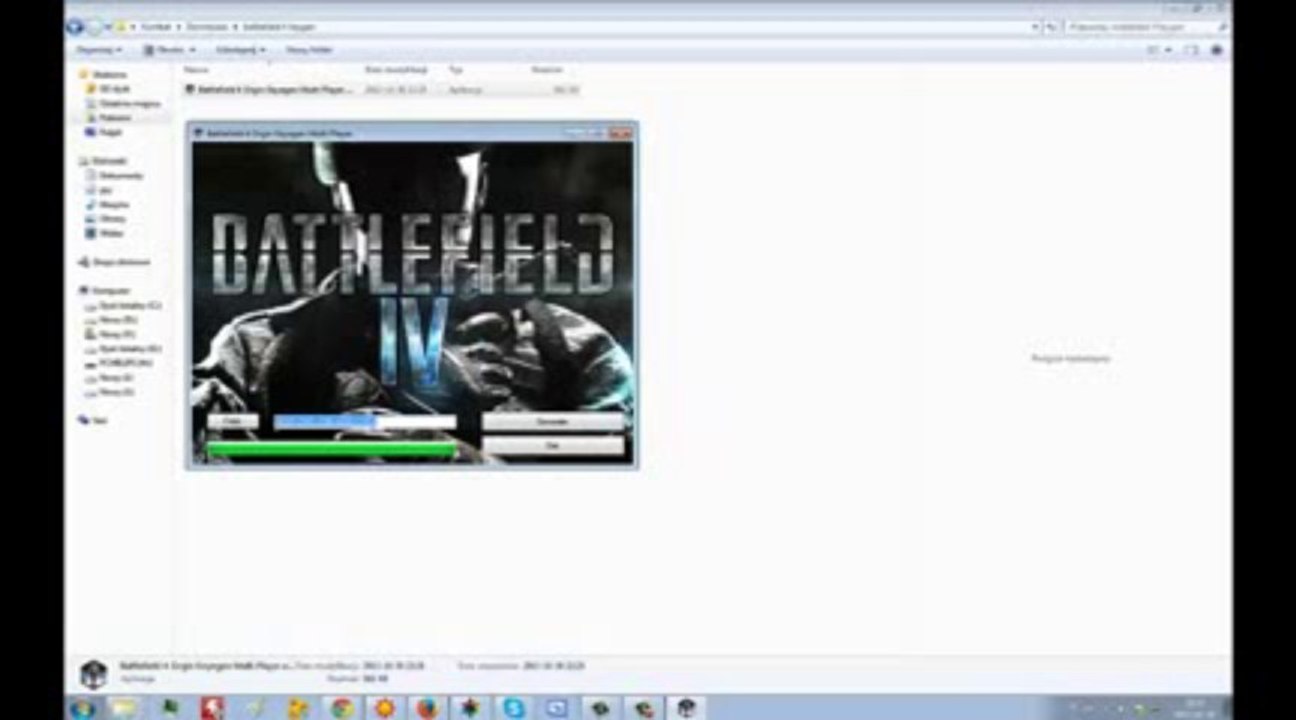Open the Obrazy library in sidebar
The width and height of the screenshot is (1296, 720).
[x=106, y=218]
